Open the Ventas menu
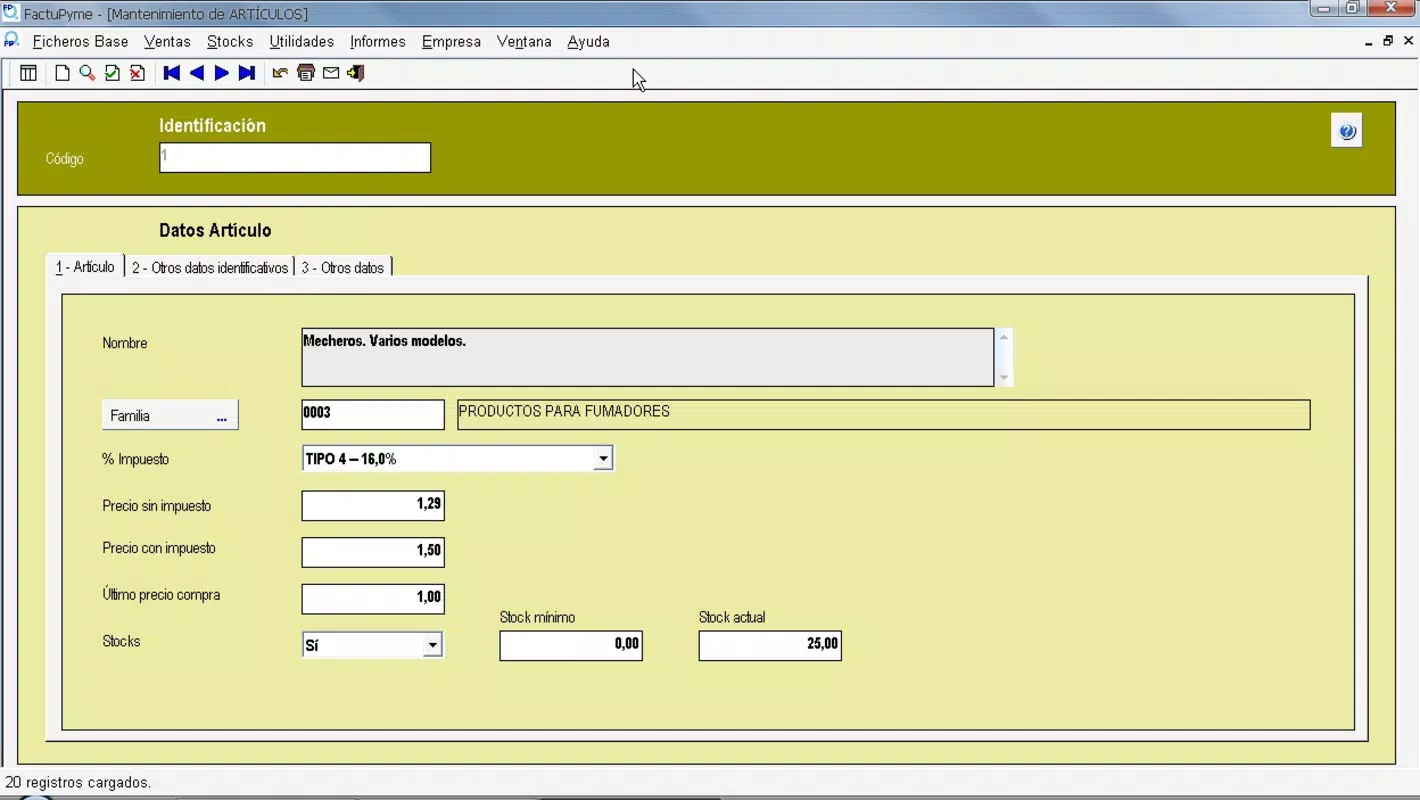 [167, 42]
